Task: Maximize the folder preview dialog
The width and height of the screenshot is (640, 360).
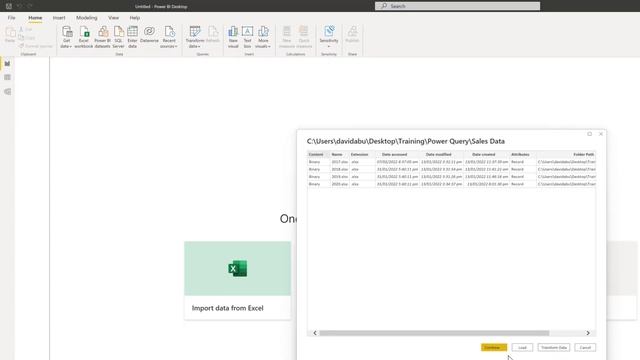Action: tap(589, 134)
